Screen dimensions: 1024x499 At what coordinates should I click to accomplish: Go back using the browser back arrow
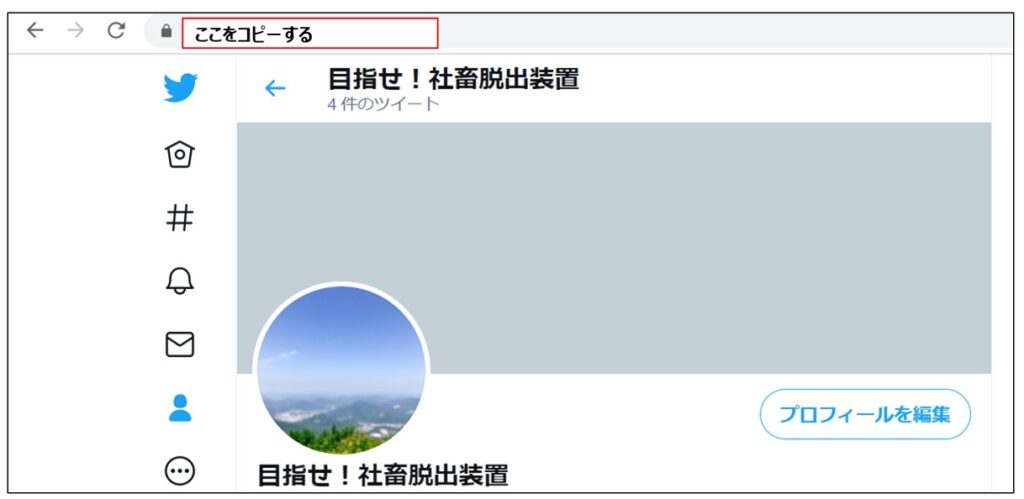pos(35,30)
